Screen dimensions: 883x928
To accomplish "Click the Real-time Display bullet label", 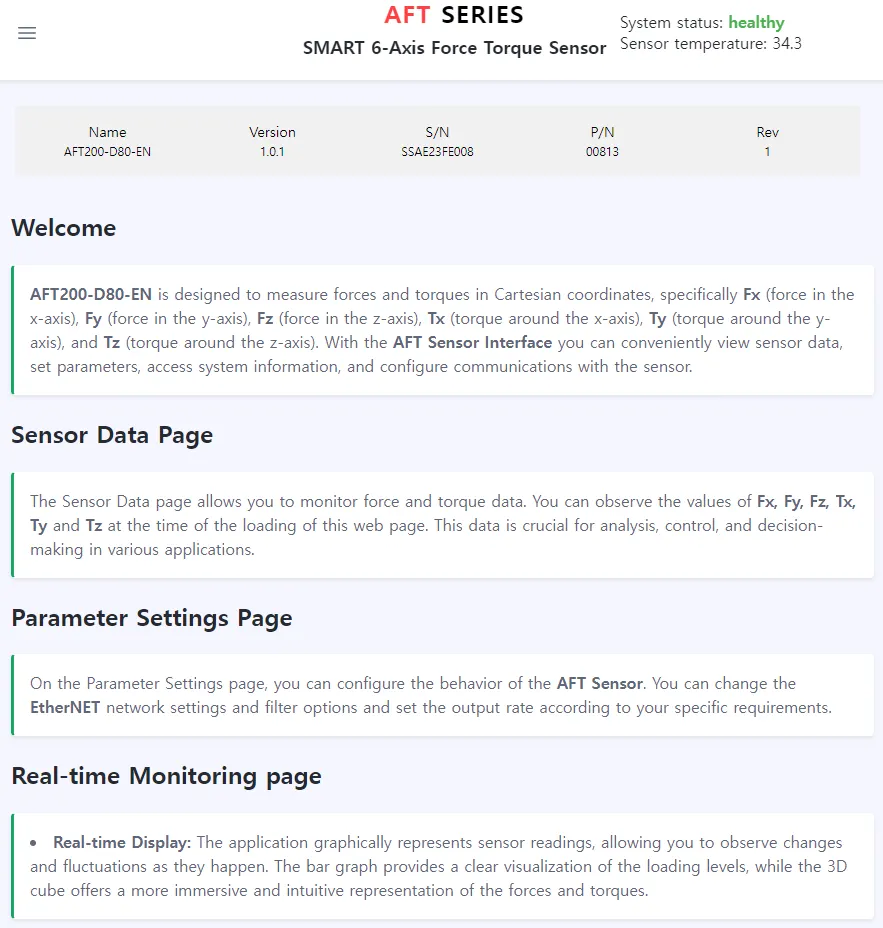I will 122,842.
